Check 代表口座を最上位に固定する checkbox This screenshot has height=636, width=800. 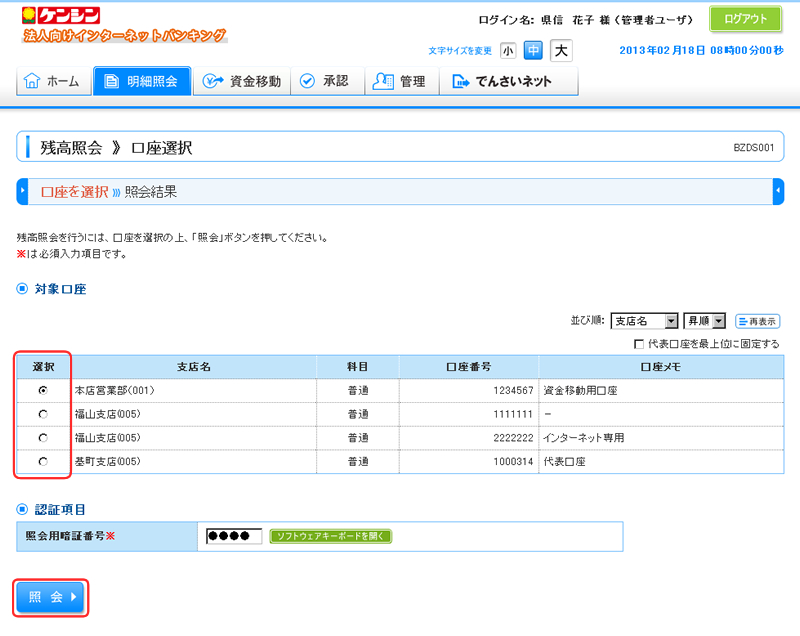[639, 344]
